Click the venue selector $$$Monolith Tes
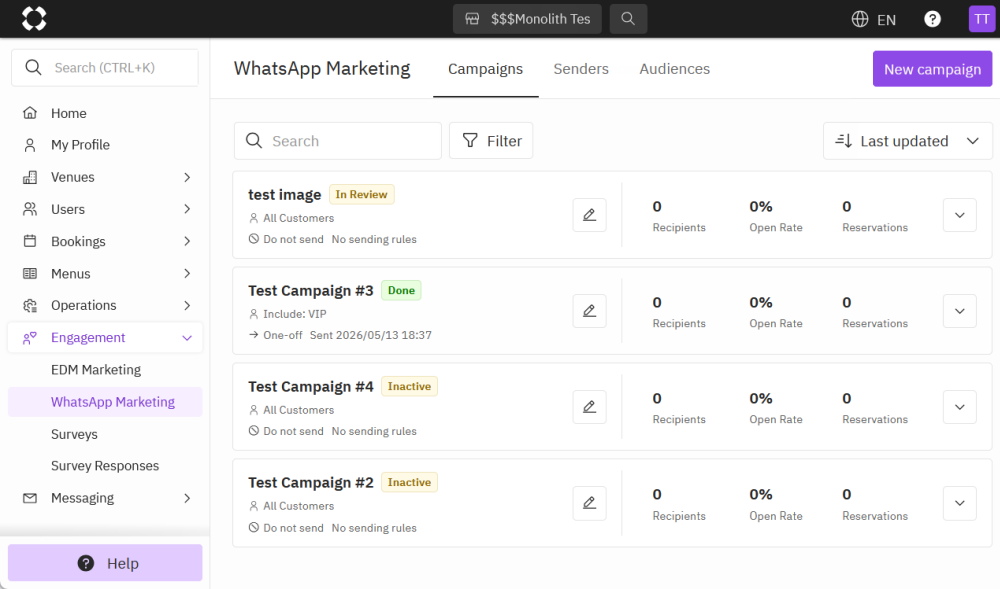 tap(527, 18)
